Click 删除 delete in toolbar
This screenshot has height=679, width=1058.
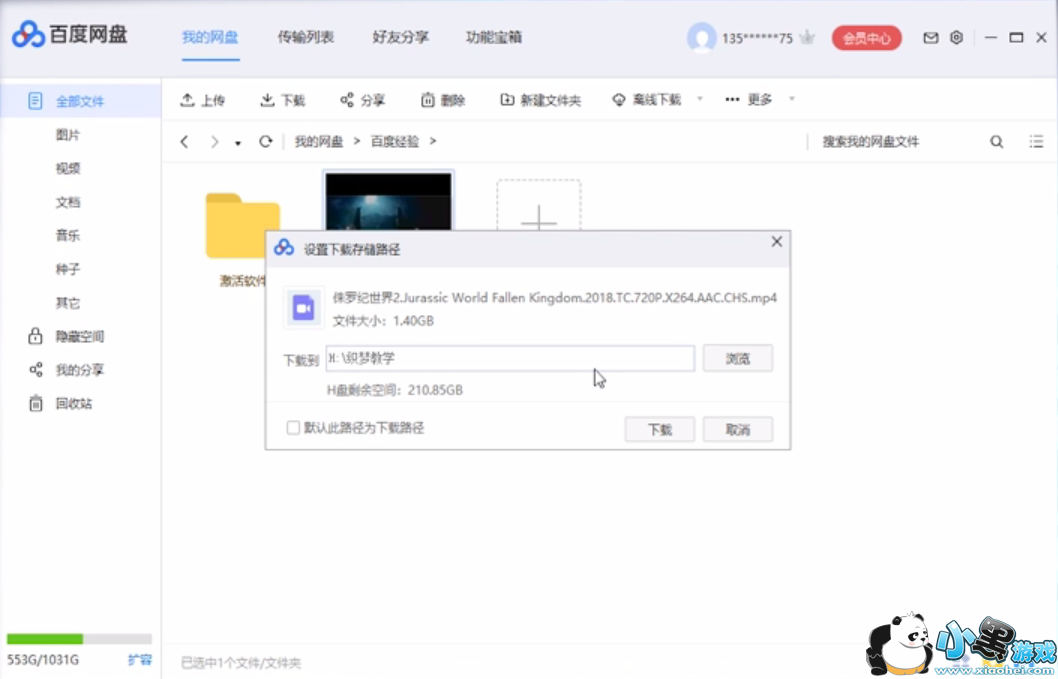(443, 100)
